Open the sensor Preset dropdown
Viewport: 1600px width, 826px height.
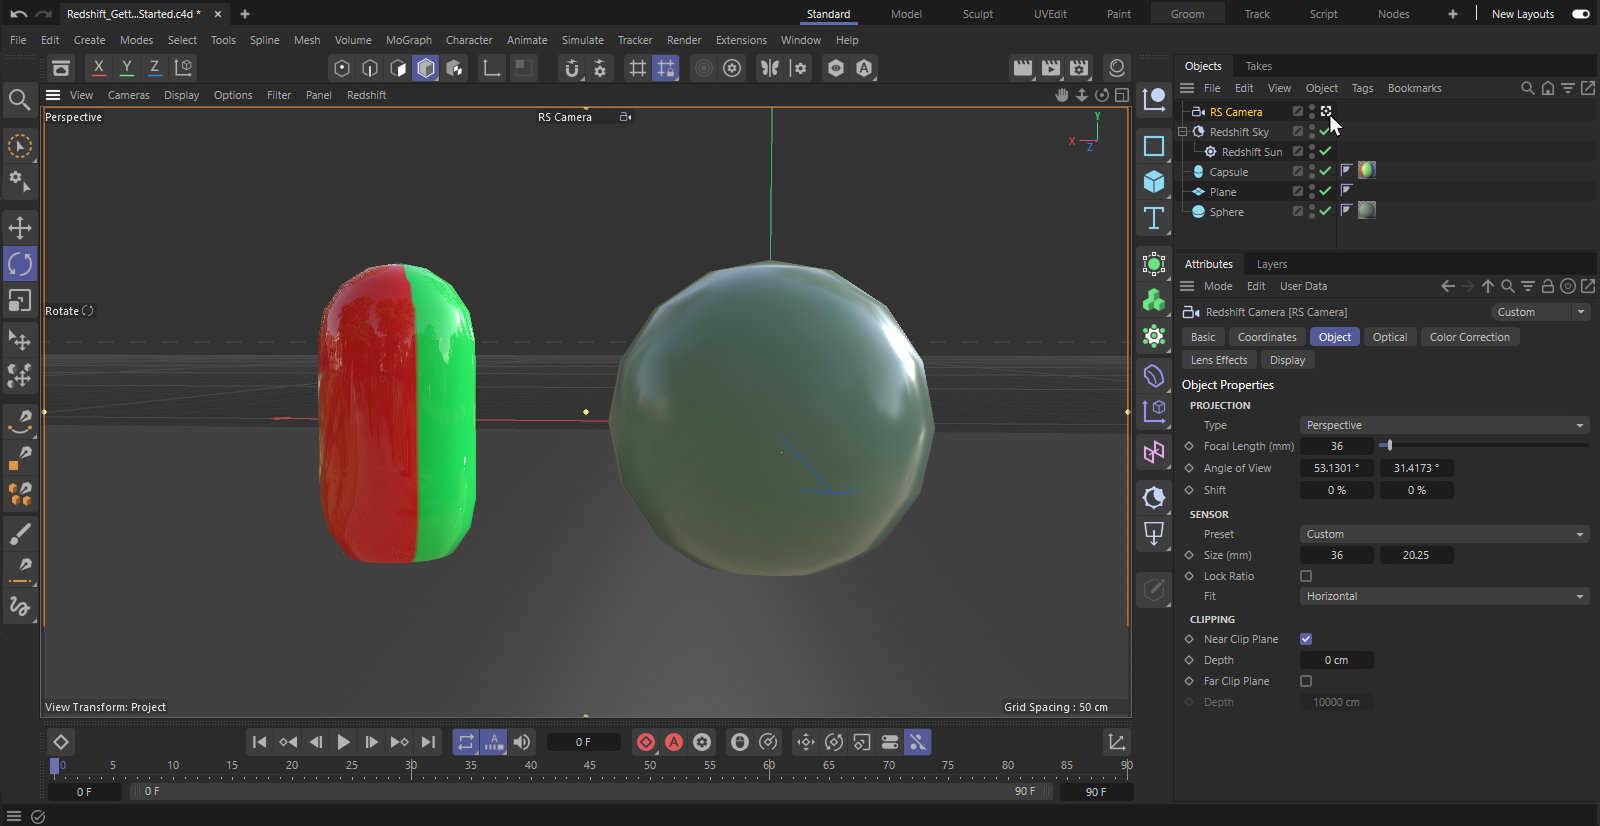[x=1444, y=534]
